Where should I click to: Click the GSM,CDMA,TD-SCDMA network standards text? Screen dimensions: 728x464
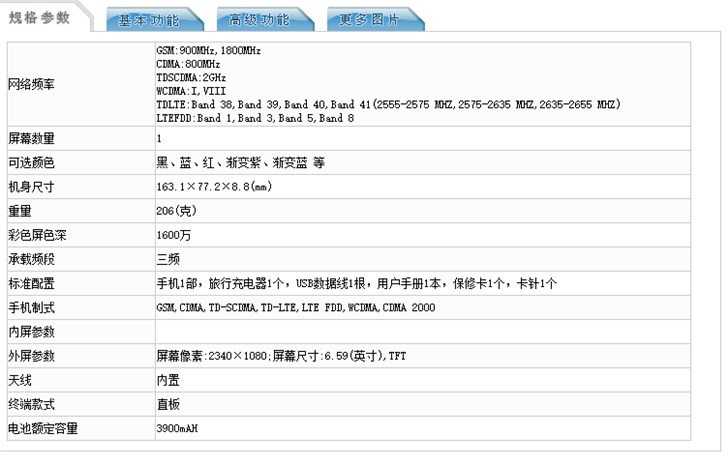[x=296, y=307]
